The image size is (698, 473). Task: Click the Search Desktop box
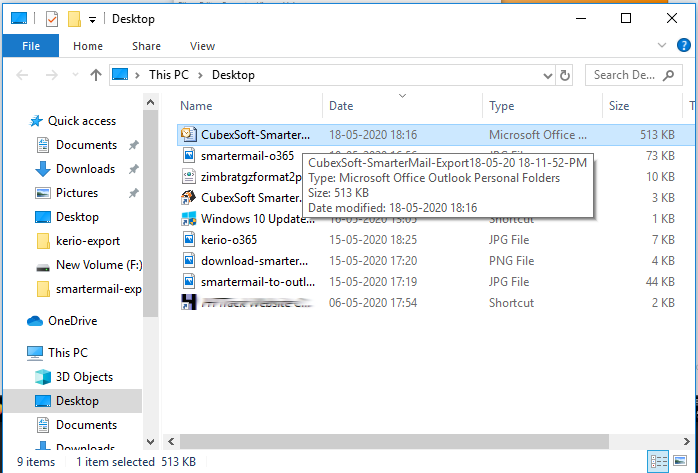[633, 75]
